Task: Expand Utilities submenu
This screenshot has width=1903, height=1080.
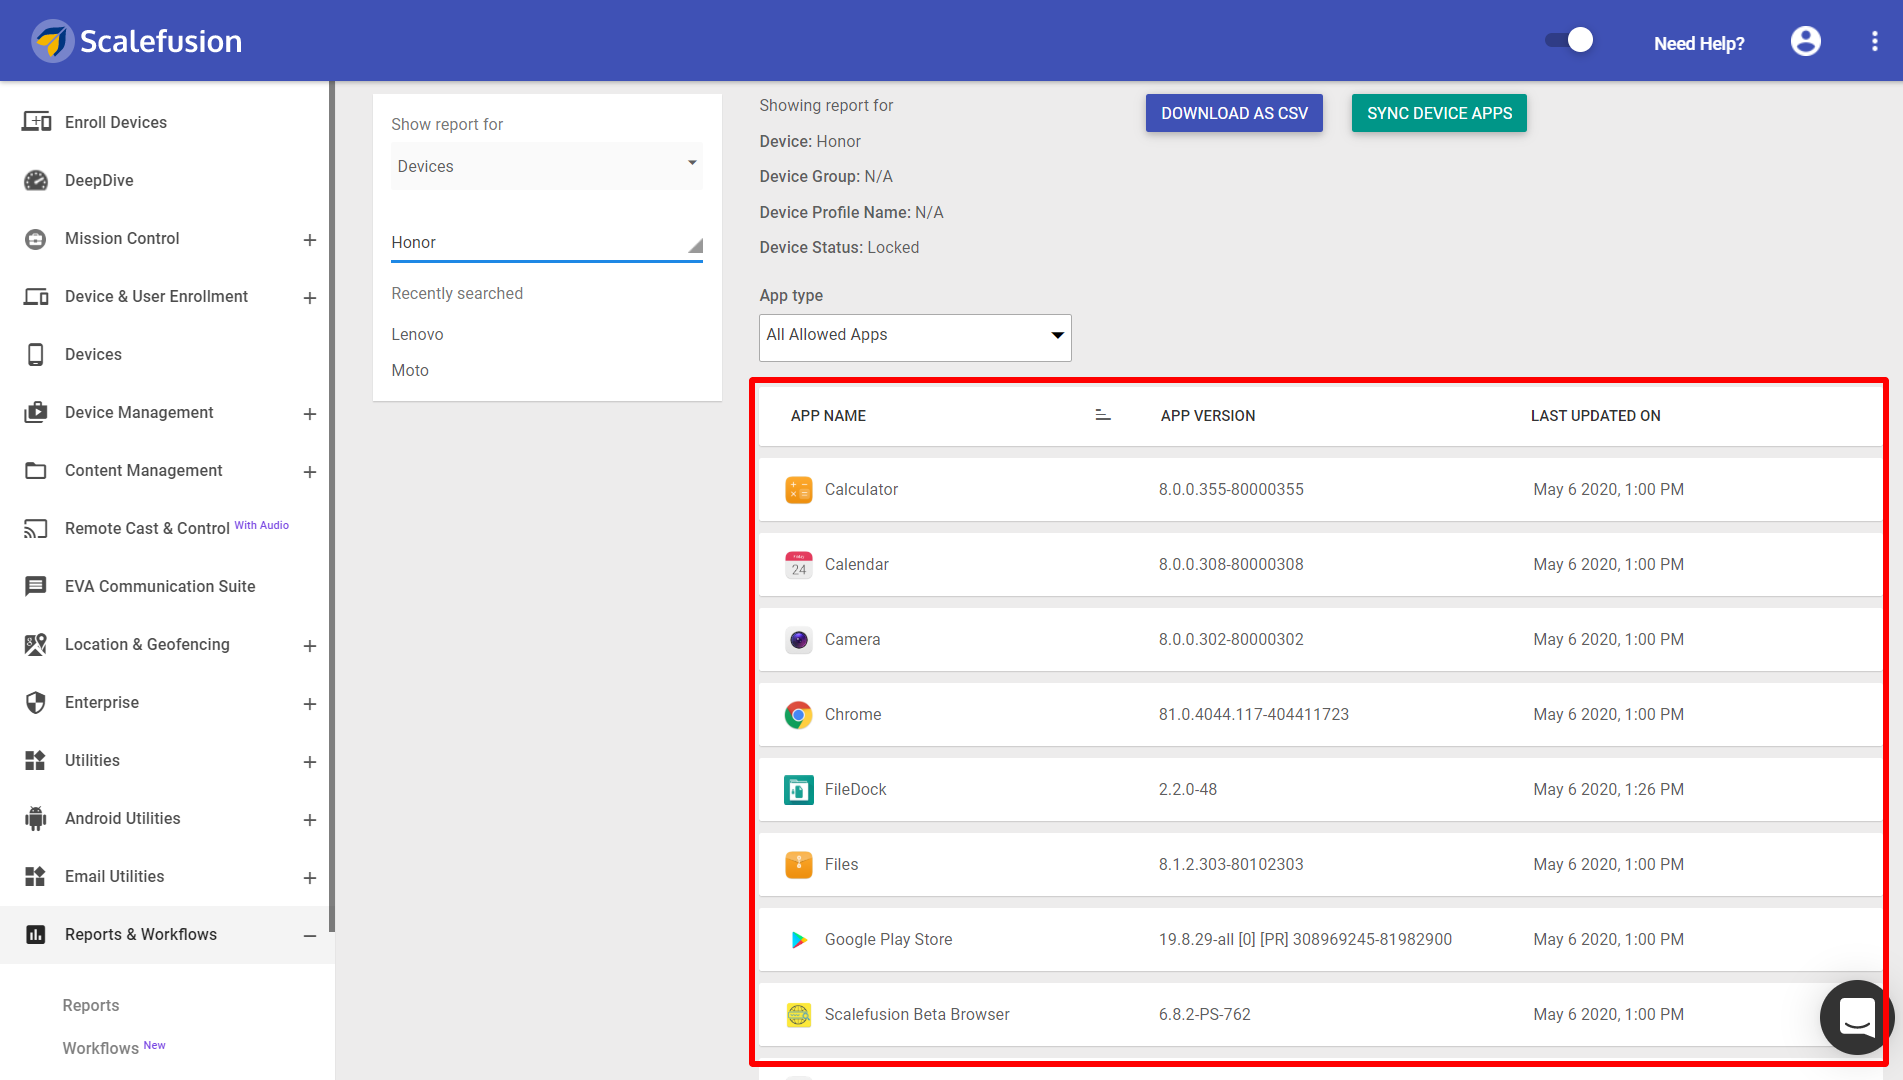Action: click(310, 762)
